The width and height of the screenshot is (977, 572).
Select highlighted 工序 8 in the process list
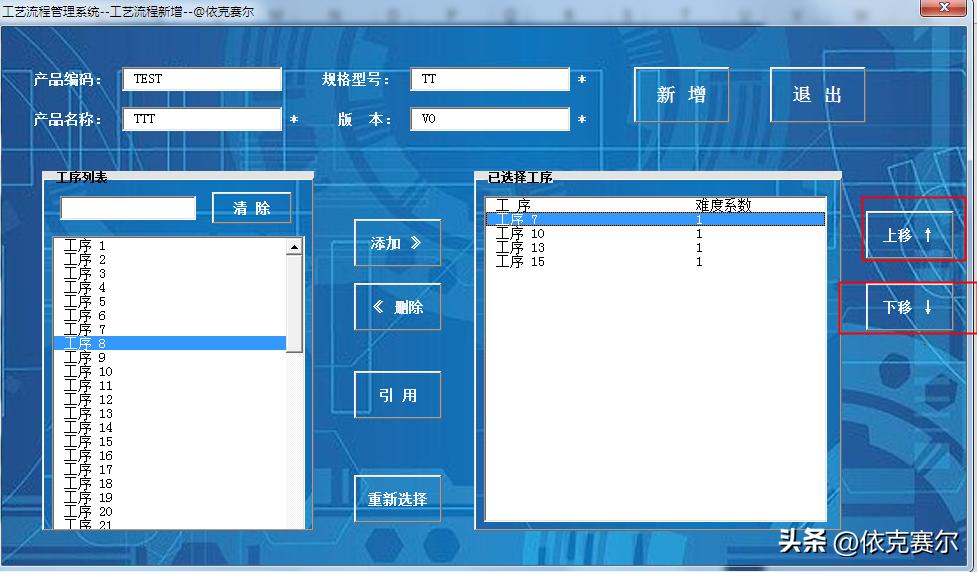(169, 343)
